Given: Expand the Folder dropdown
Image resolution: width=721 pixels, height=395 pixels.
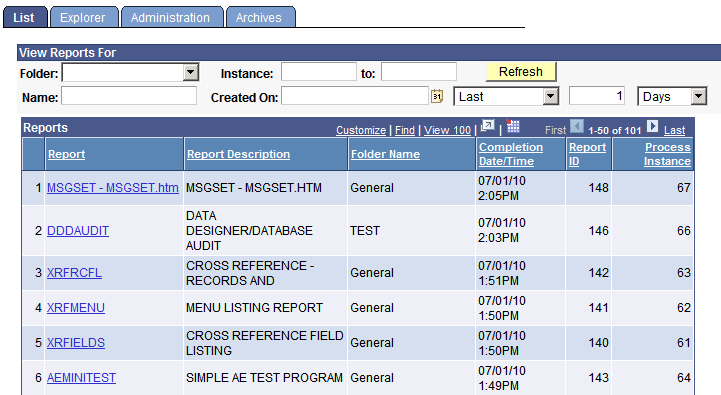Looking at the screenshot, I should [190, 73].
